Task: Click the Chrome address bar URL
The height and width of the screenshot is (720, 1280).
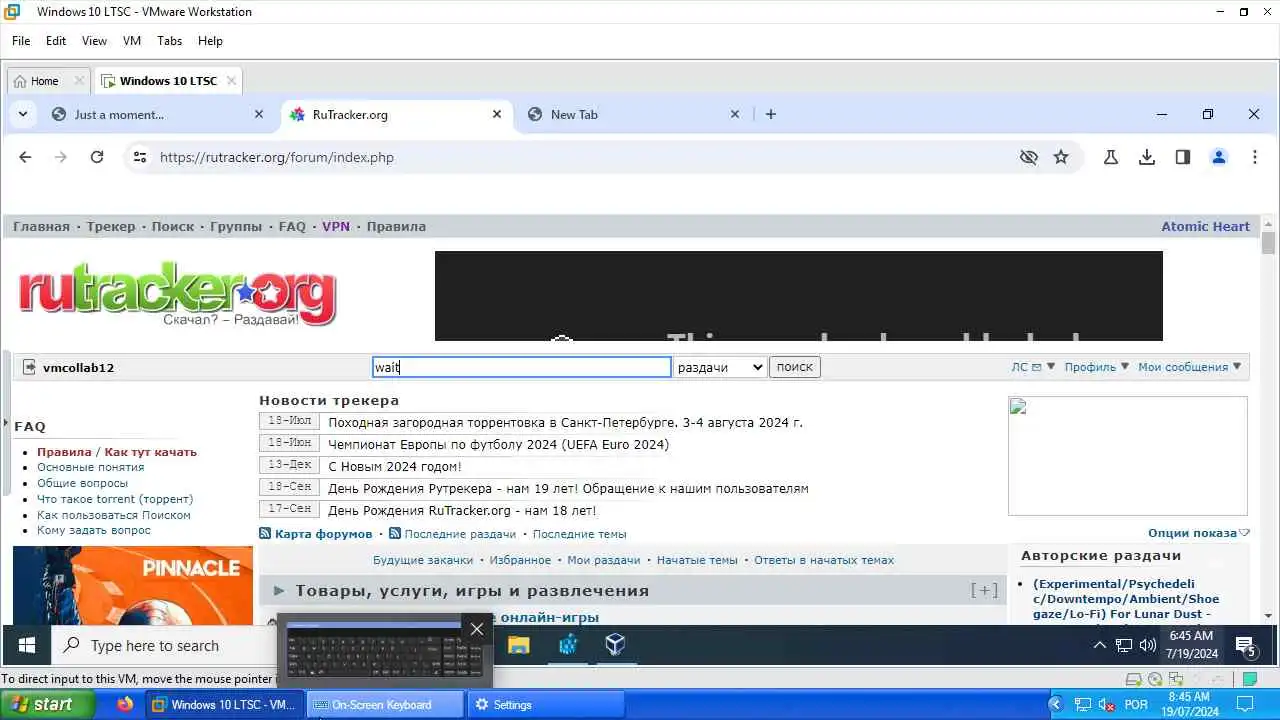Action: (277, 157)
